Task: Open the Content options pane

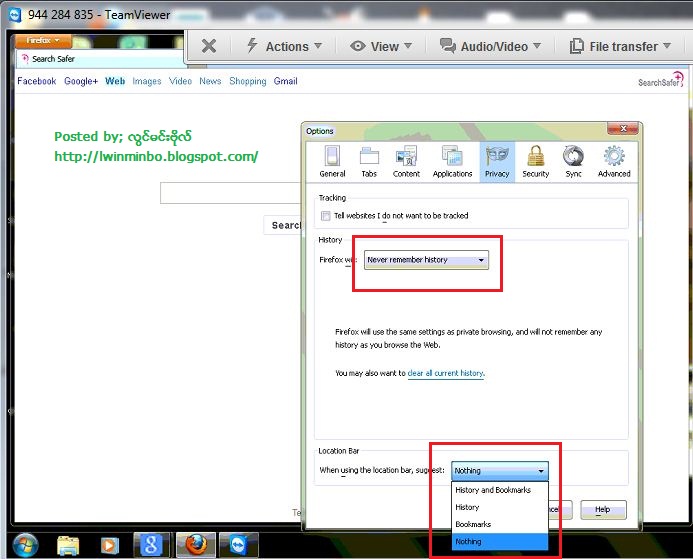Action: click(x=406, y=162)
